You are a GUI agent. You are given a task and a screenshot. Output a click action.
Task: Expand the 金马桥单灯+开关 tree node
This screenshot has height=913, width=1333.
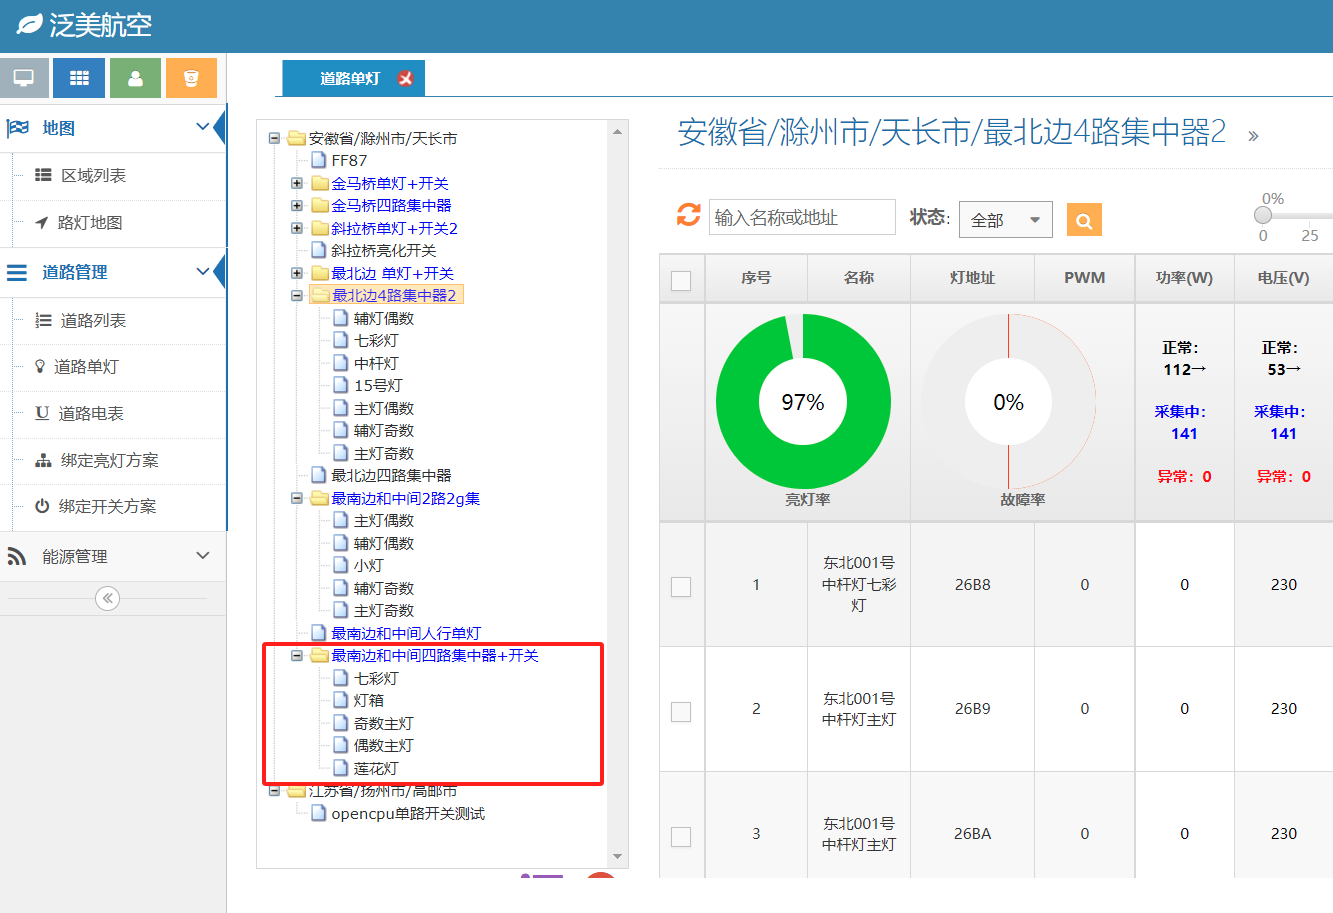[x=297, y=183]
